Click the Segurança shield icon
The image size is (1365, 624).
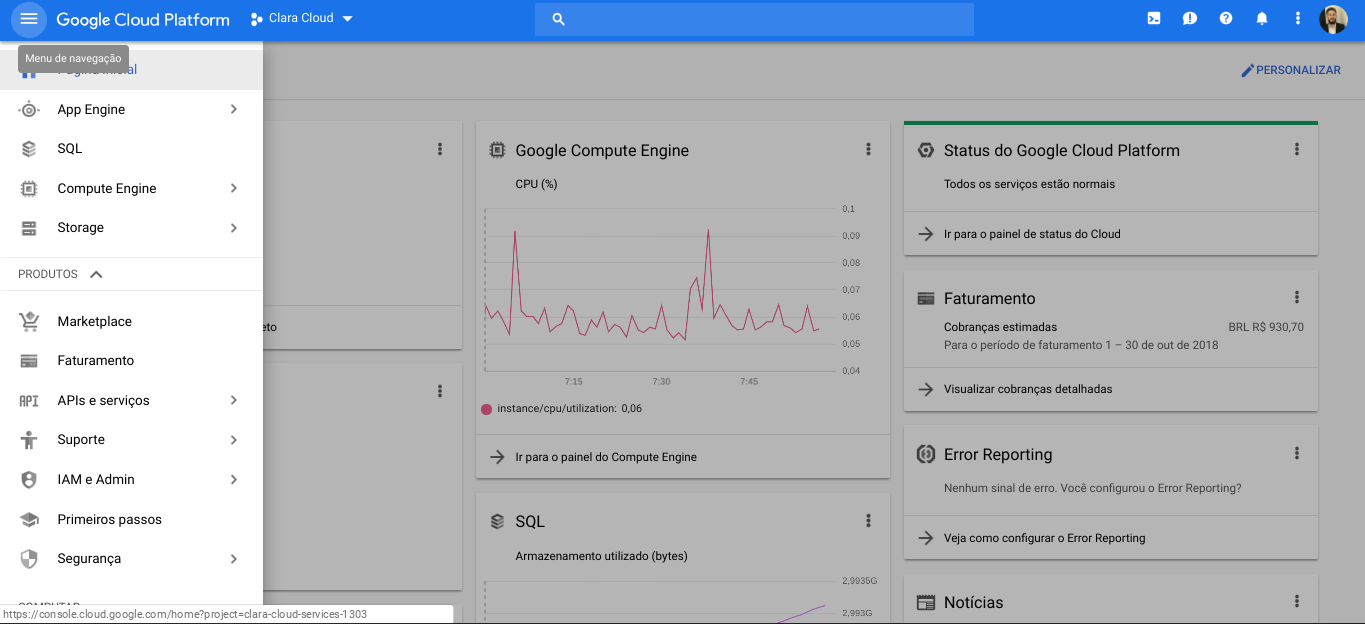tap(29, 559)
